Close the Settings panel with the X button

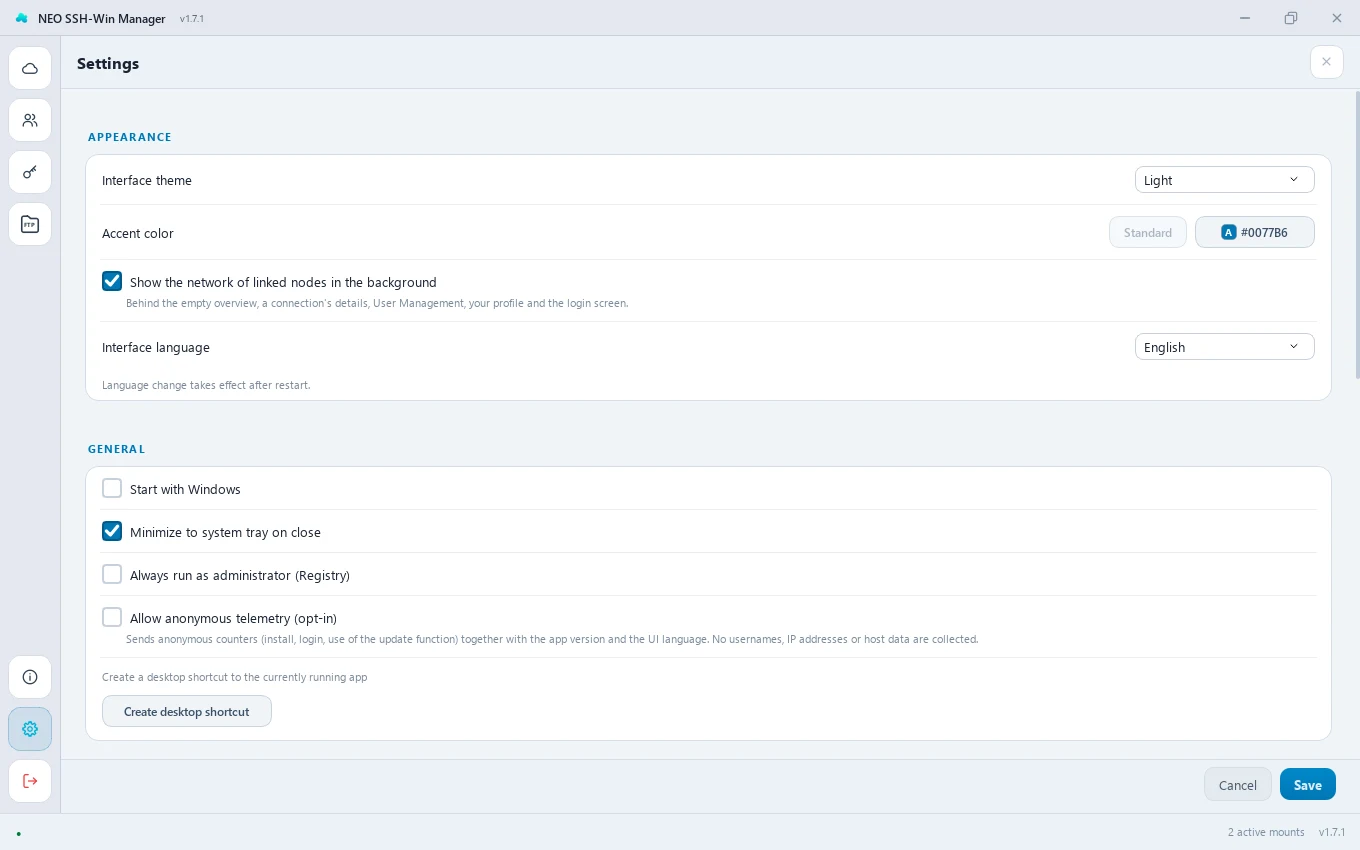point(1326,62)
